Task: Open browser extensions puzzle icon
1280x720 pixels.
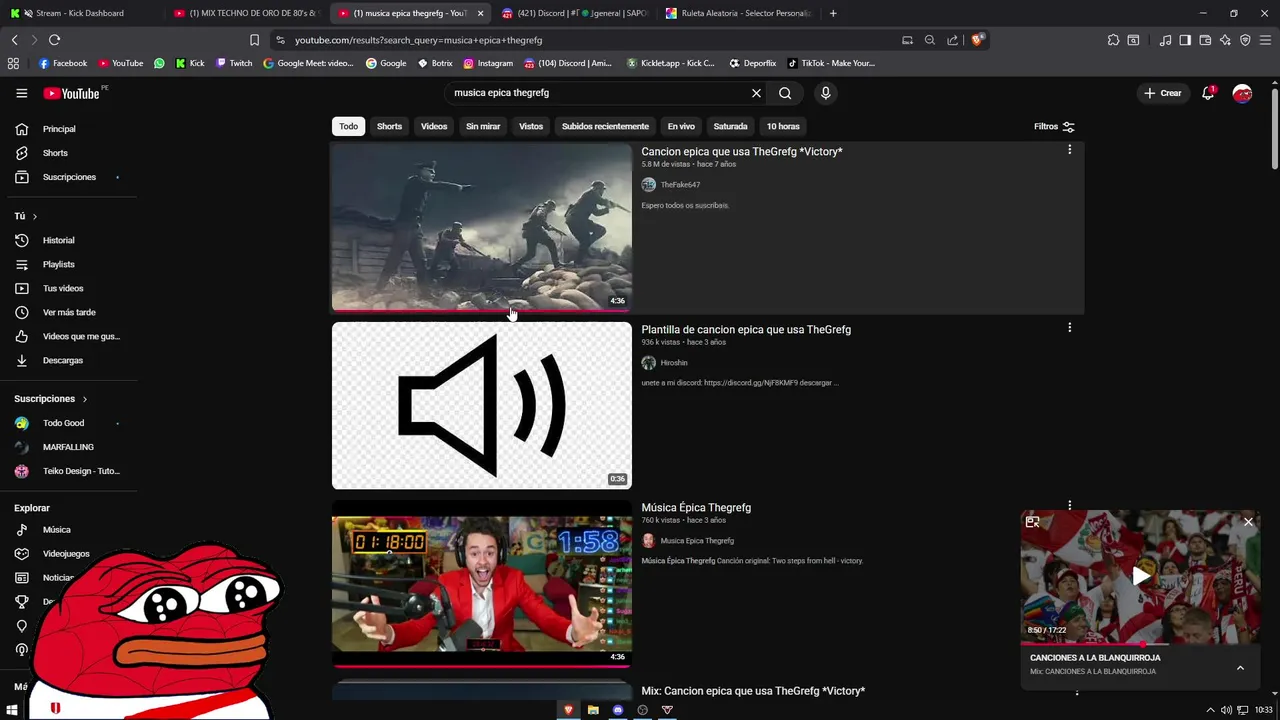Action: pyautogui.click(x=1113, y=40)
